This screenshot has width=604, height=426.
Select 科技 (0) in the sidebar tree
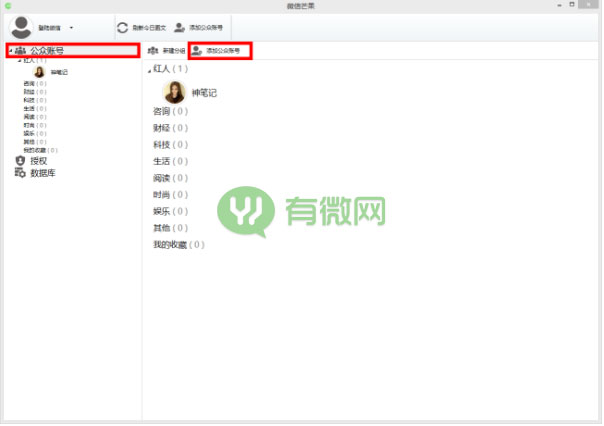tap(35, 100)
